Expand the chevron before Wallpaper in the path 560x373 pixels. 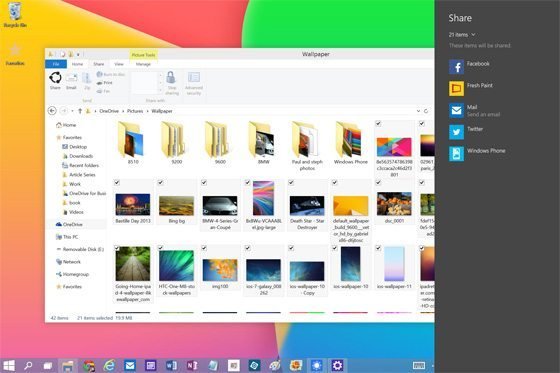click(148, 111)
